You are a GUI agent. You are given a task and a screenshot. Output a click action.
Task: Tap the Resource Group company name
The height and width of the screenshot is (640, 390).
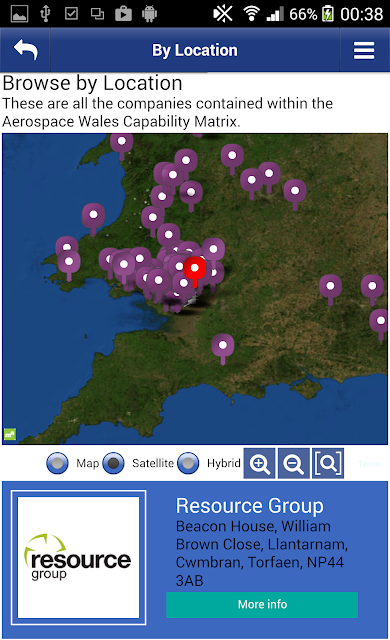(250, 506)
